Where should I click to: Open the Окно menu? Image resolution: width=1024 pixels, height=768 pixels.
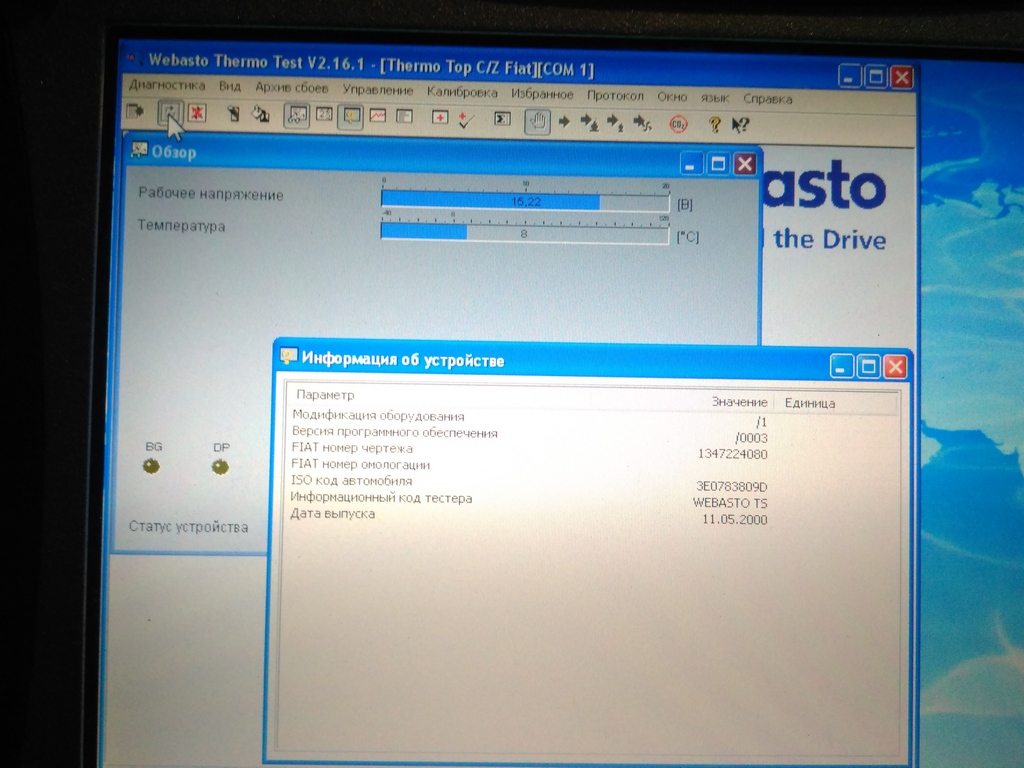672,97
